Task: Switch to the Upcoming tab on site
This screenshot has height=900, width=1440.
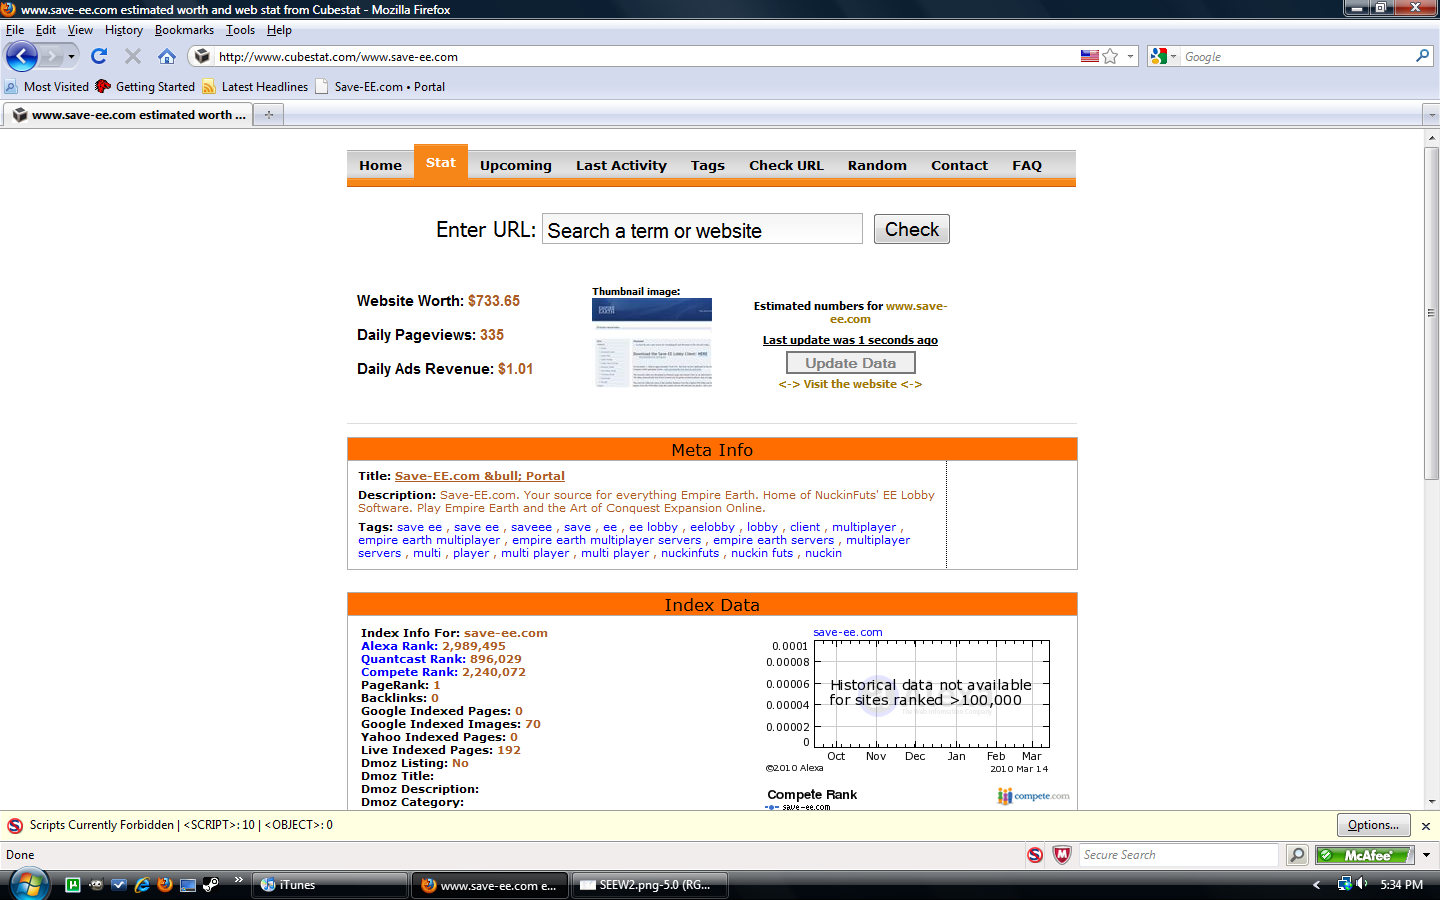Action: click(x=515, y=165)
